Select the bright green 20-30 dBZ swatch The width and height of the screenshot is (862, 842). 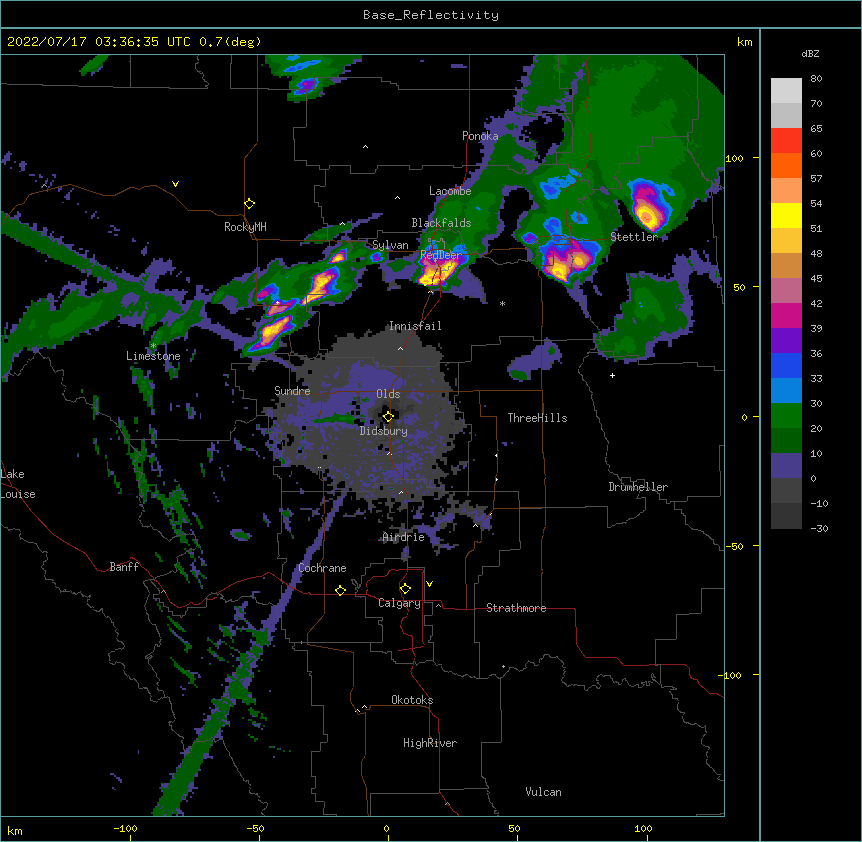(x=786, y=416)
